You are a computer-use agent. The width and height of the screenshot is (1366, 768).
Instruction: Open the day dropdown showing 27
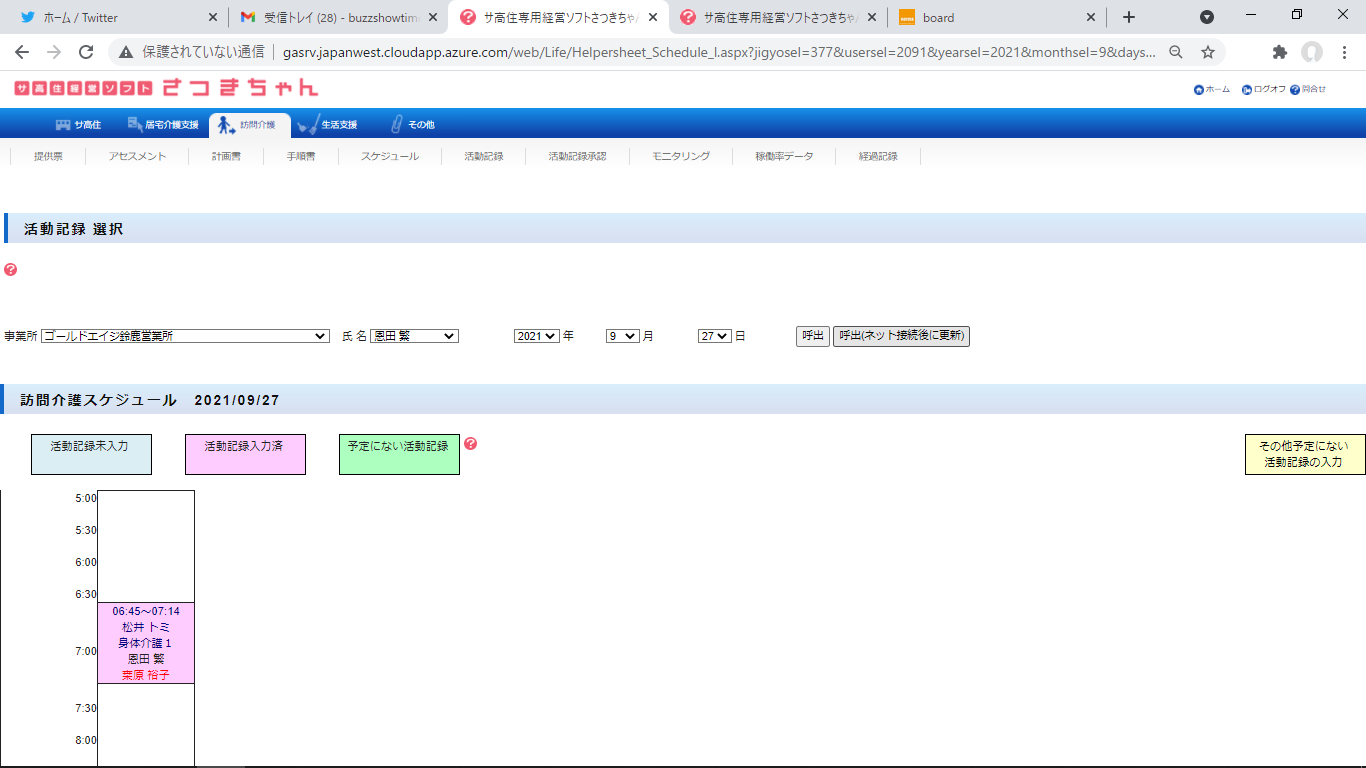(x=715, y=337)
